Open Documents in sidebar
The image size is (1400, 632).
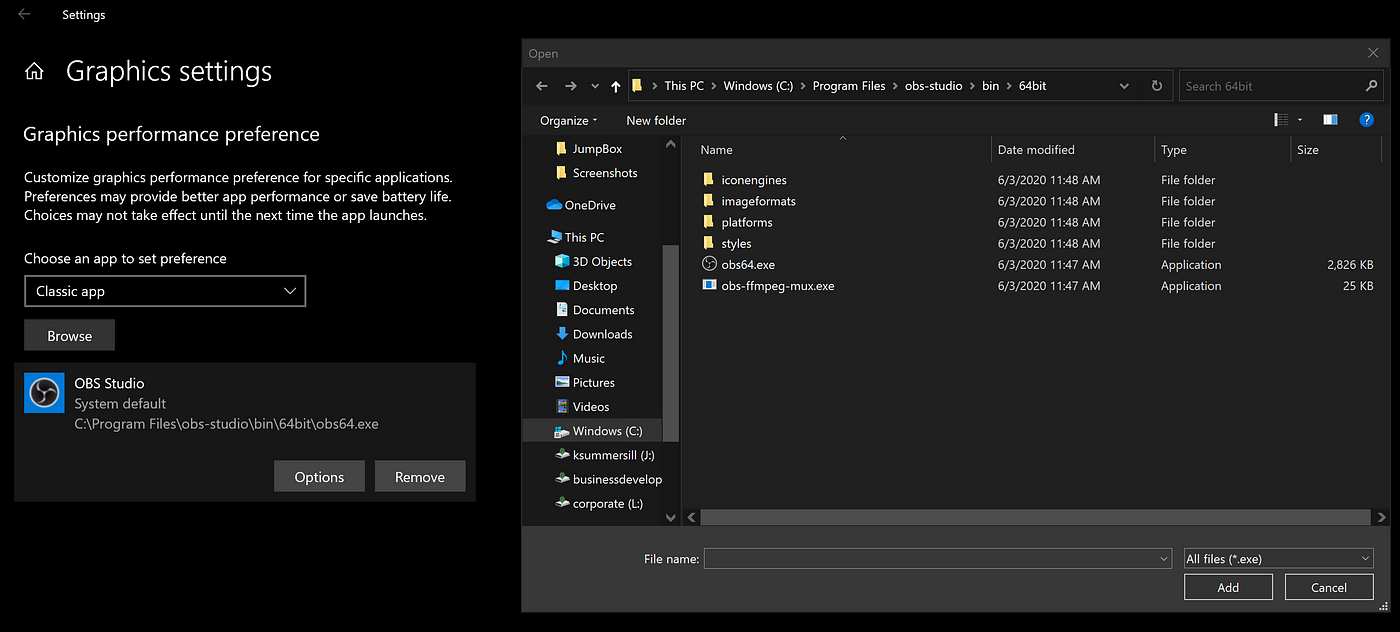(594, 310)
